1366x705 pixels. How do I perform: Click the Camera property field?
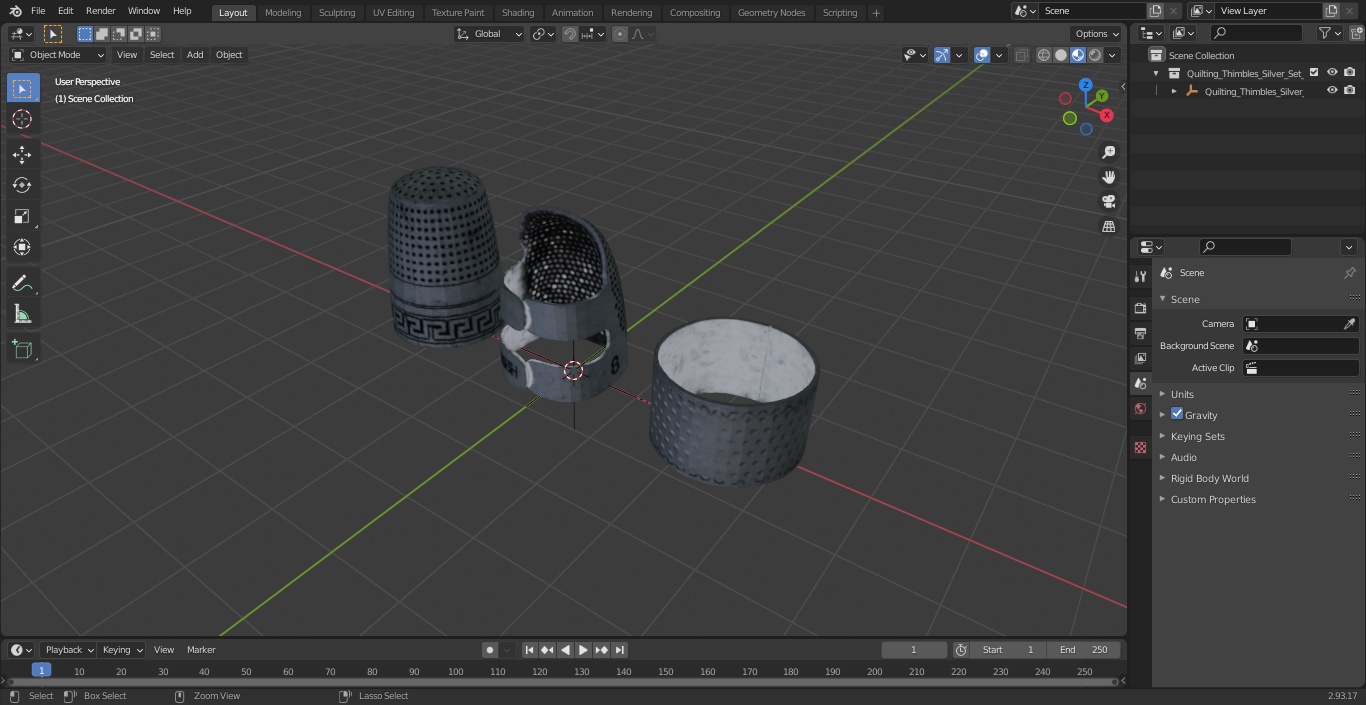(x=1300, y=324)
